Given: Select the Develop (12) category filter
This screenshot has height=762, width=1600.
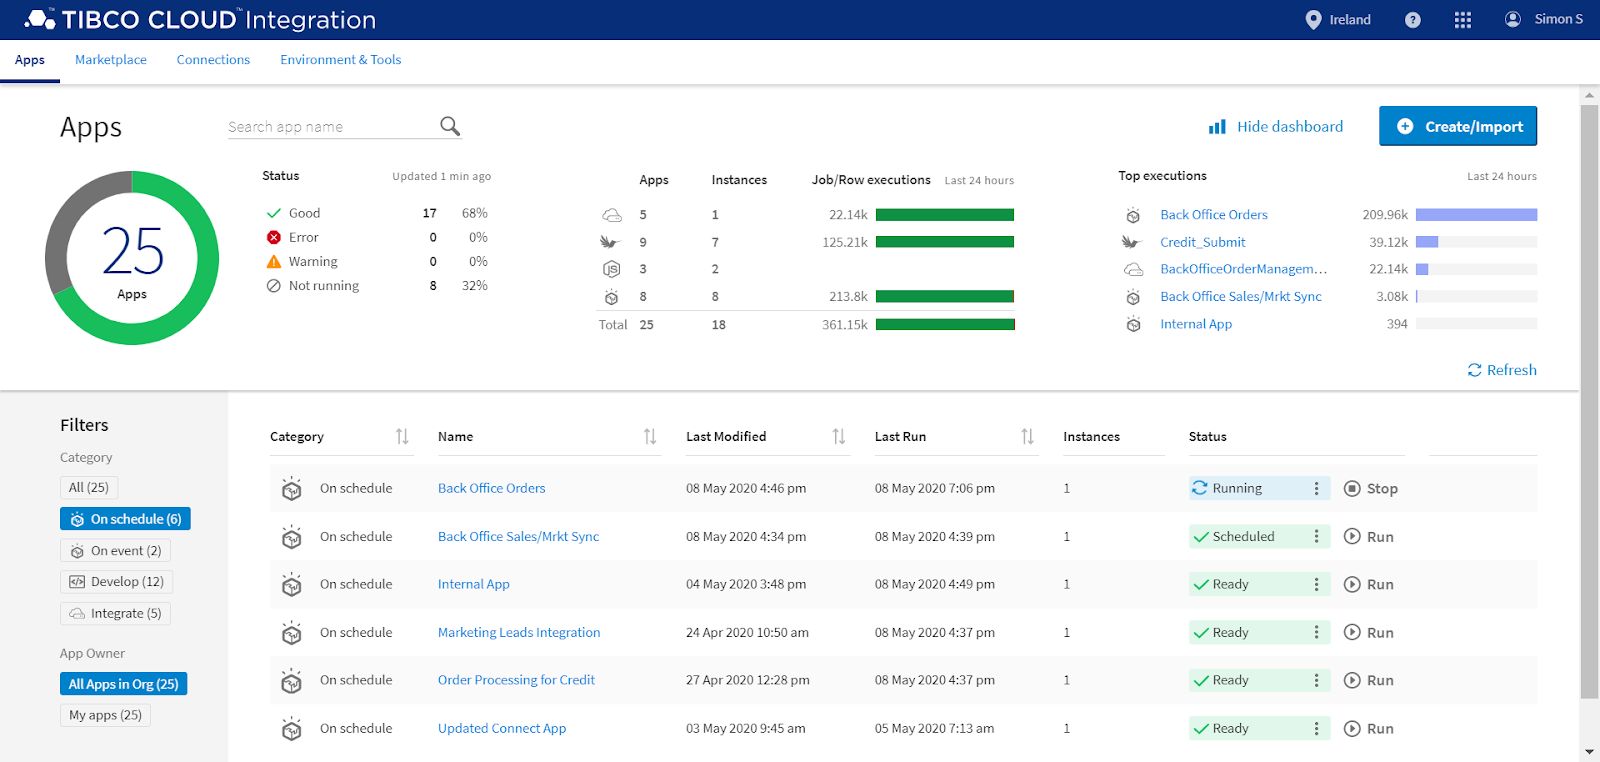Looking at the screenshot, I should coord(116,582).
